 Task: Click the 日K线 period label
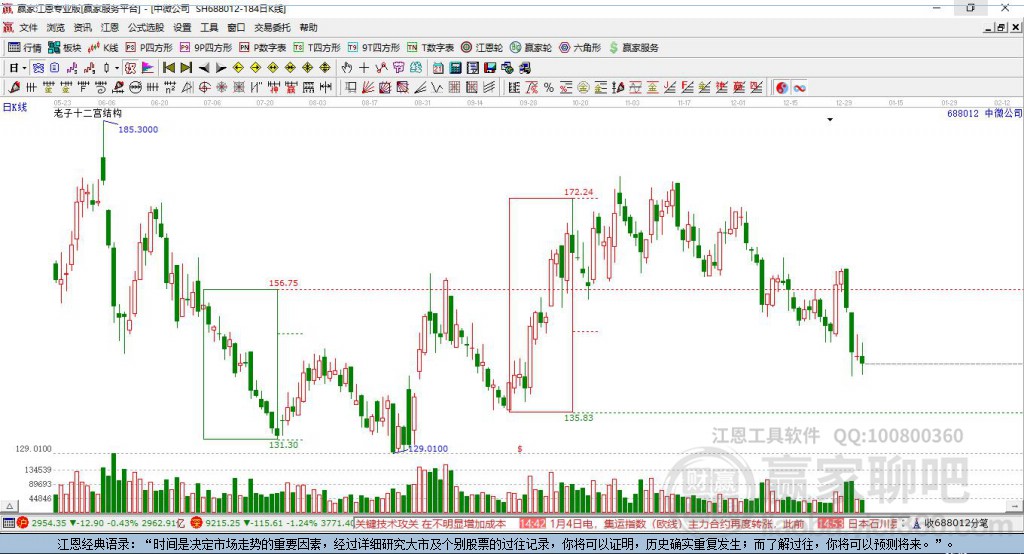[15, 107]
